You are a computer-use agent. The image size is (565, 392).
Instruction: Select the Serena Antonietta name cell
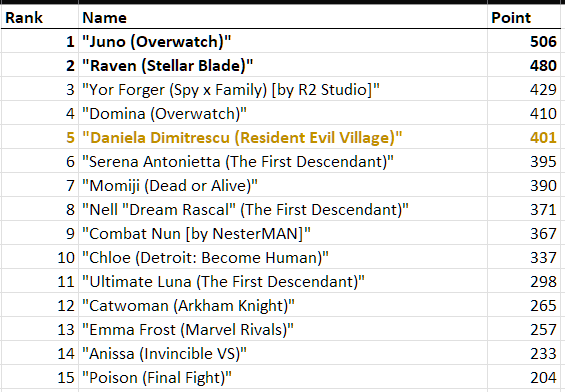coord(283,161)
